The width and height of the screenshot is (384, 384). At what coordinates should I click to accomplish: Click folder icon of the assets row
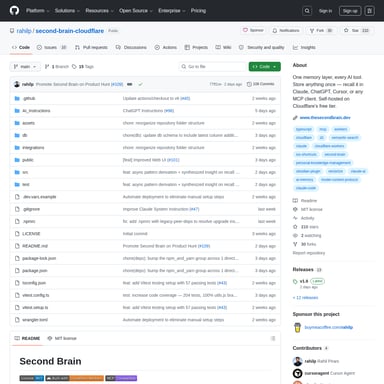17,123
